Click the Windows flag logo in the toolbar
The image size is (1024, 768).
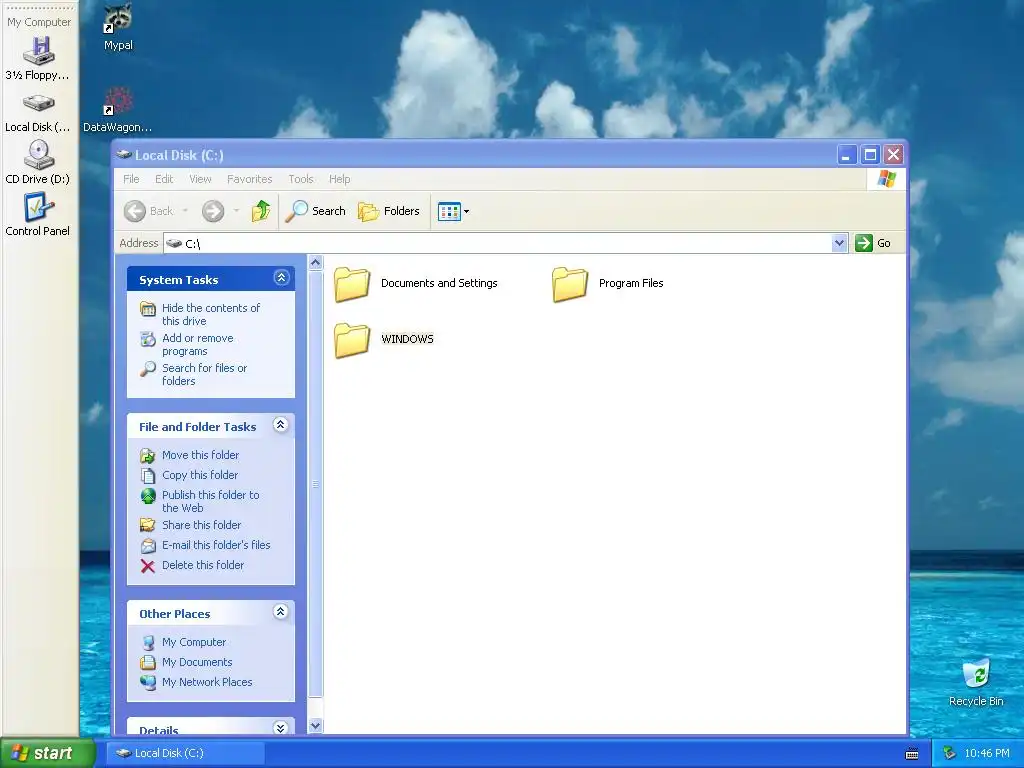(886, 178)
